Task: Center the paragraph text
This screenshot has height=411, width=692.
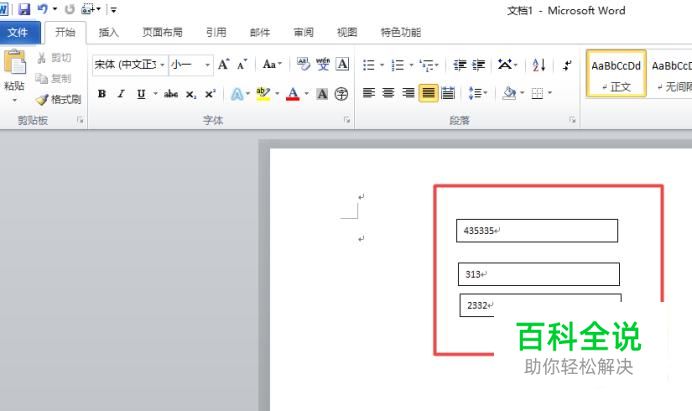Action: tap(388, 93)
